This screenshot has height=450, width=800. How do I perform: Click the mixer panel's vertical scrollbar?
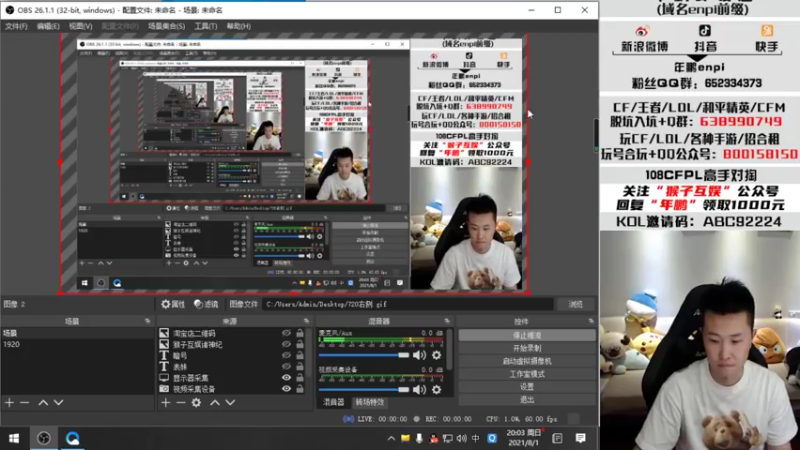tap(449, 349)
